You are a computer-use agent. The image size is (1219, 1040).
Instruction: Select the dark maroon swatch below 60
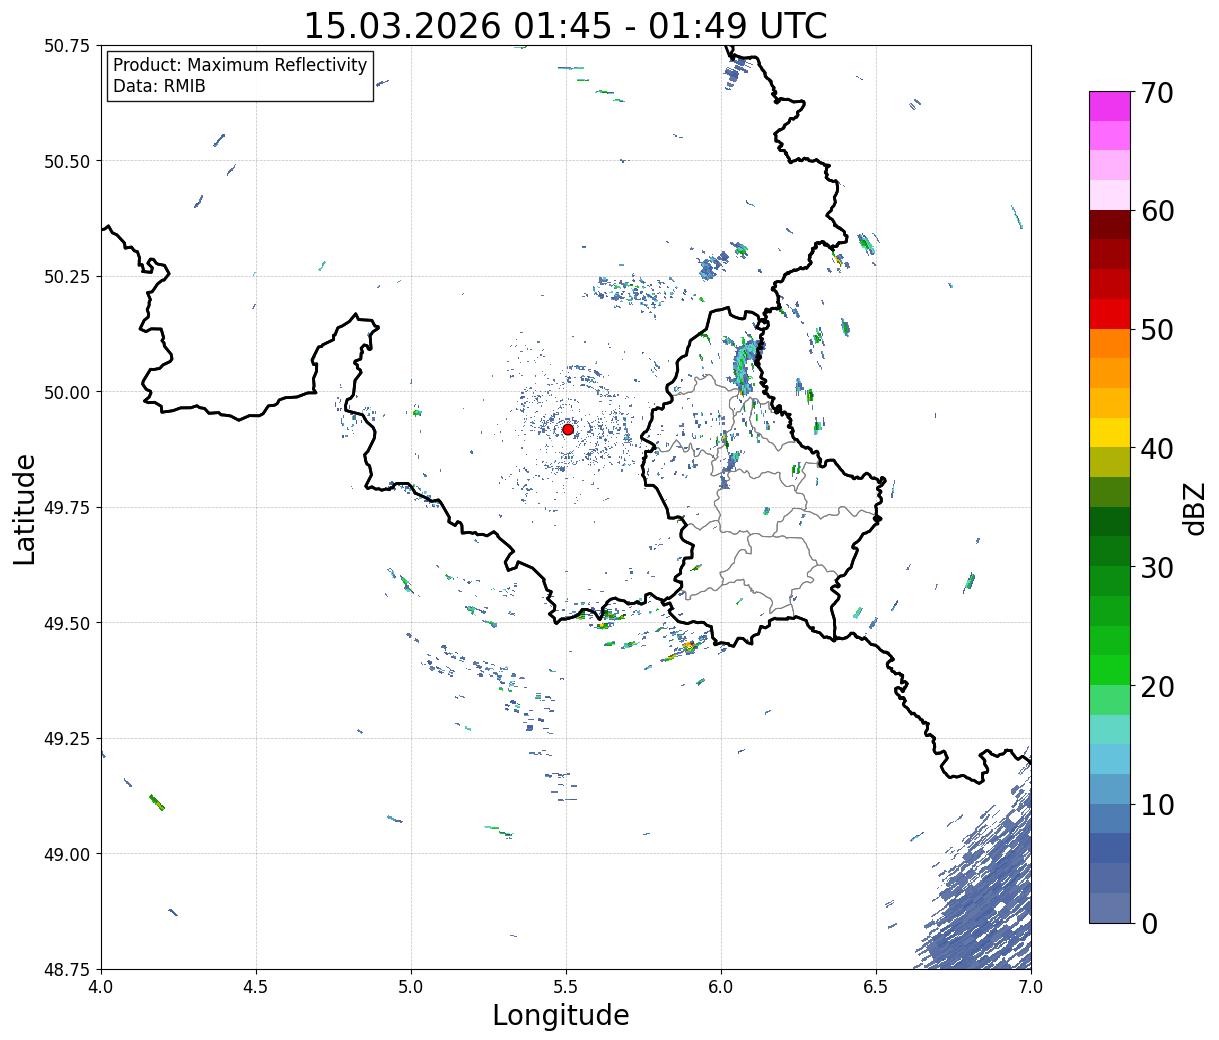pyautogui.click(x=1110, y=225)
